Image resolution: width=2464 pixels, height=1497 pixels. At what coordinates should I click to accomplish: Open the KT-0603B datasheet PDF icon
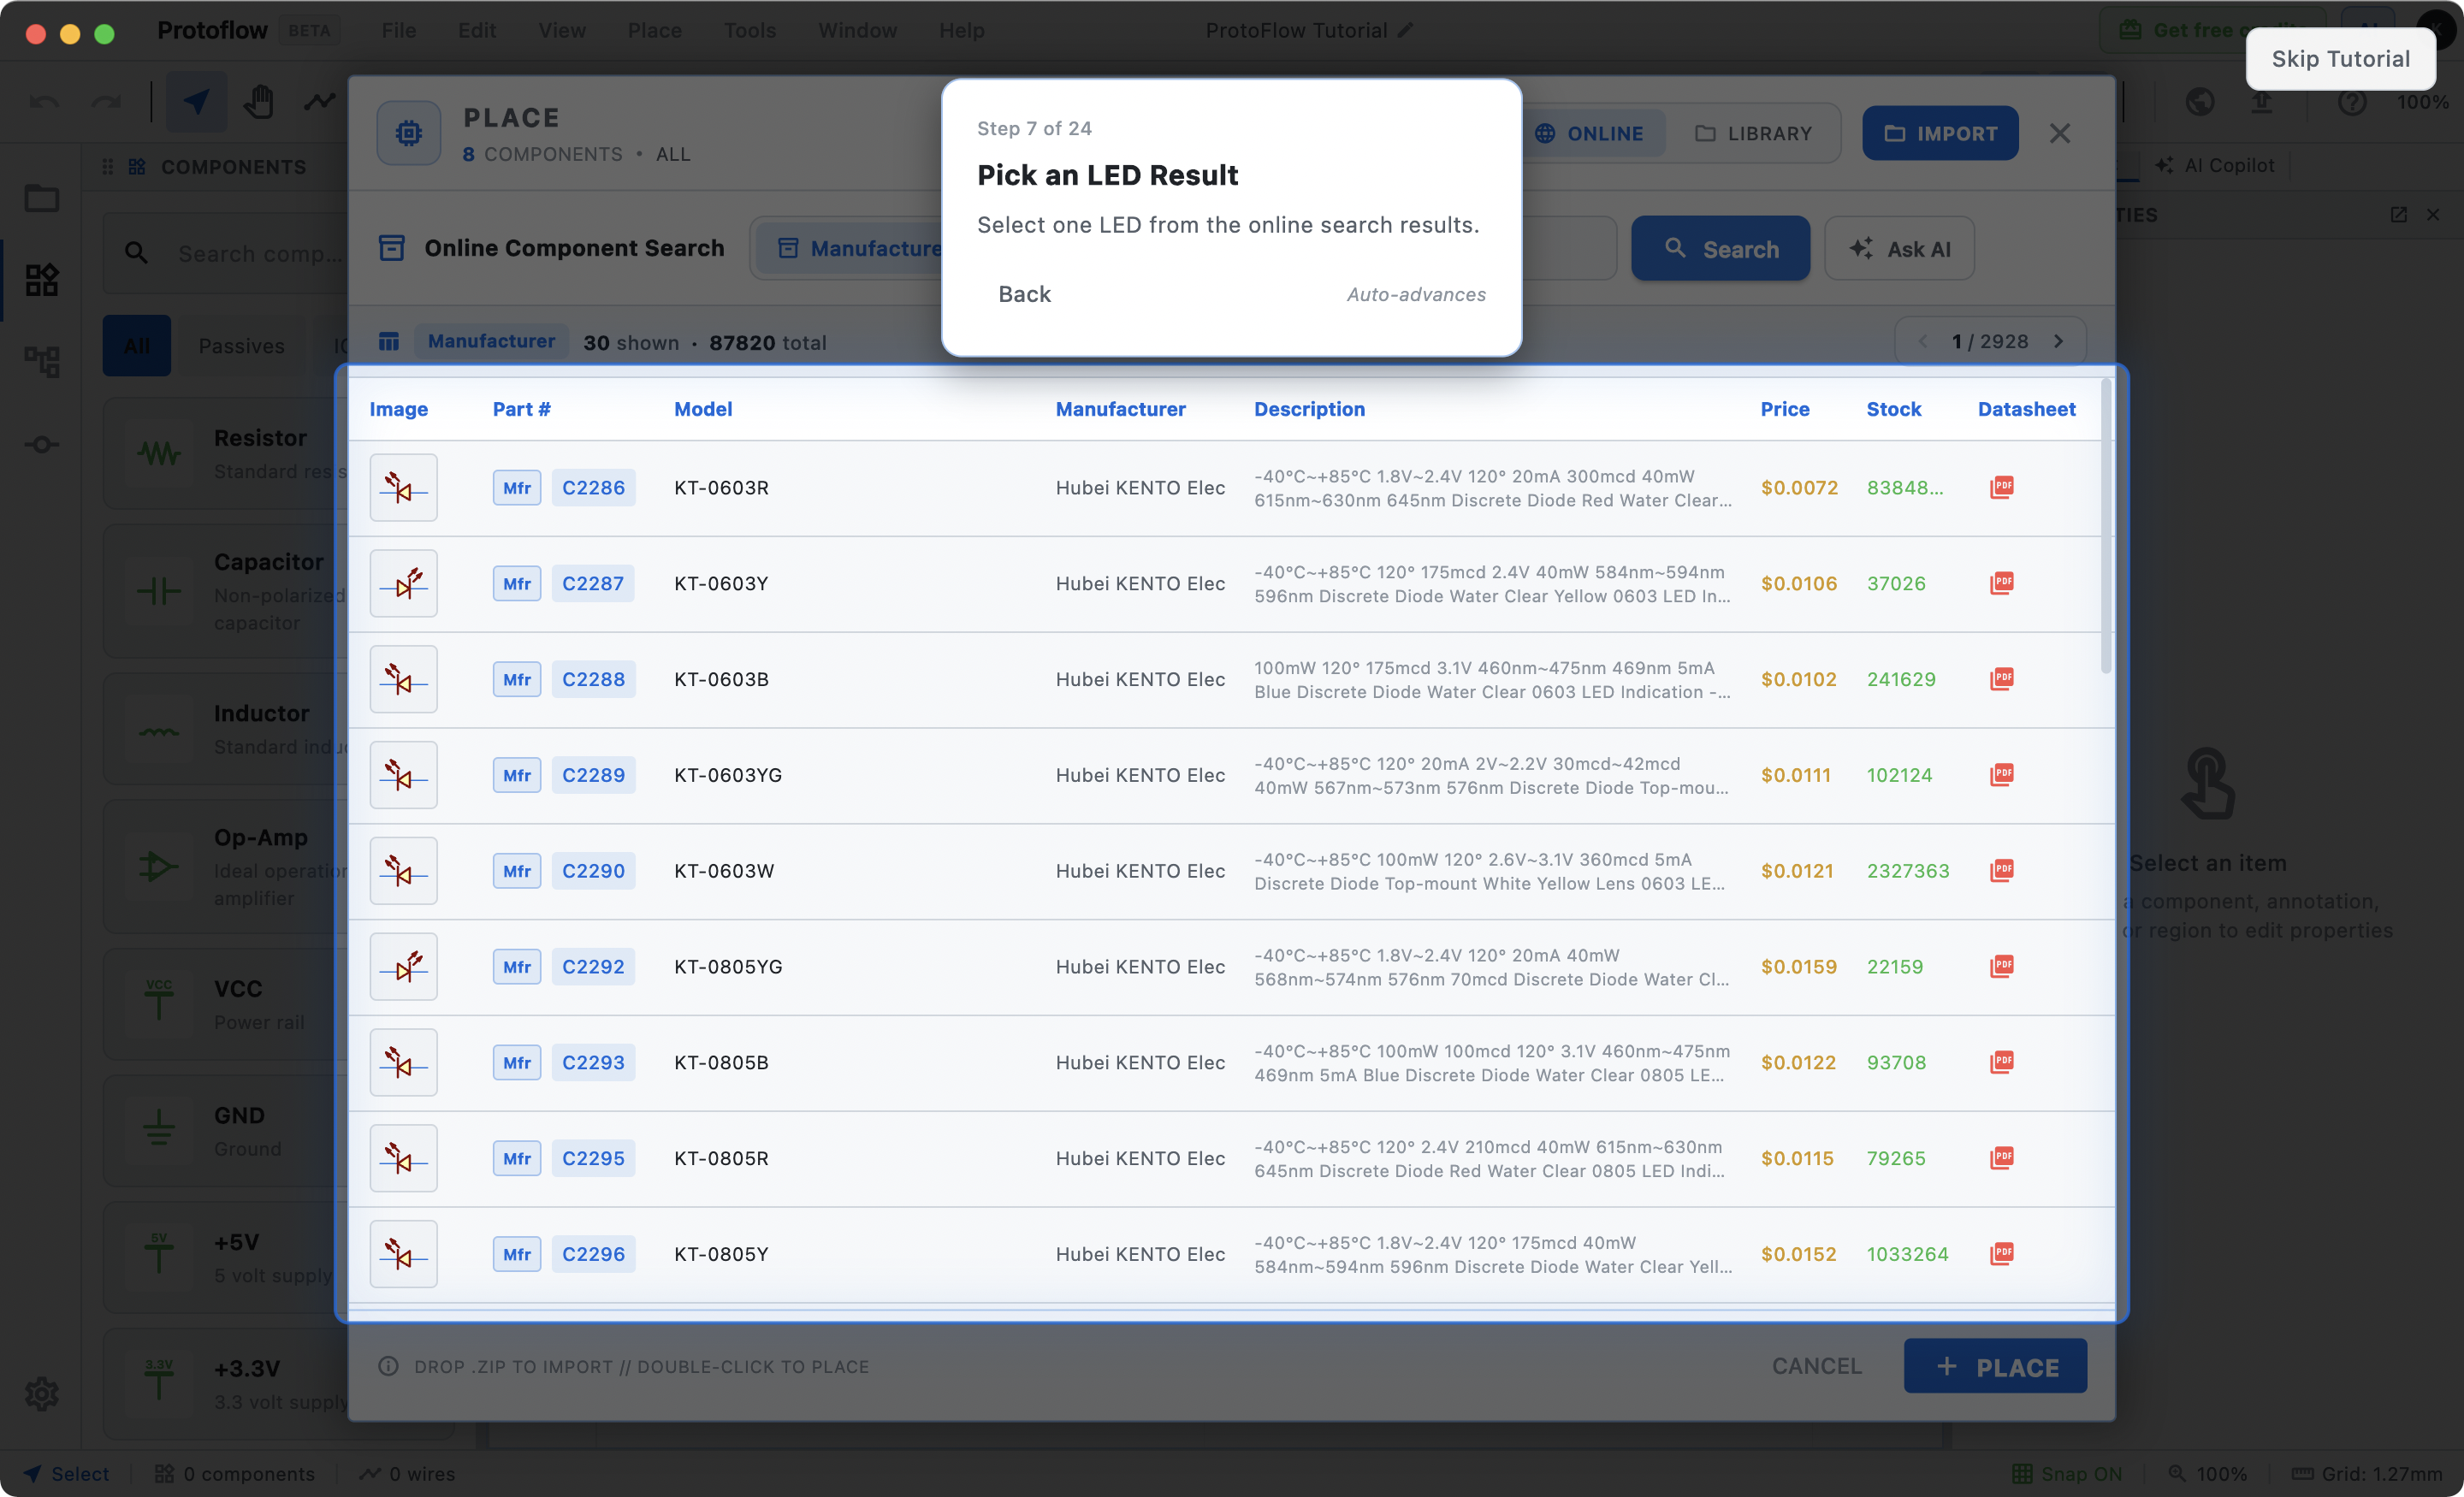(x=2001, y=679)
